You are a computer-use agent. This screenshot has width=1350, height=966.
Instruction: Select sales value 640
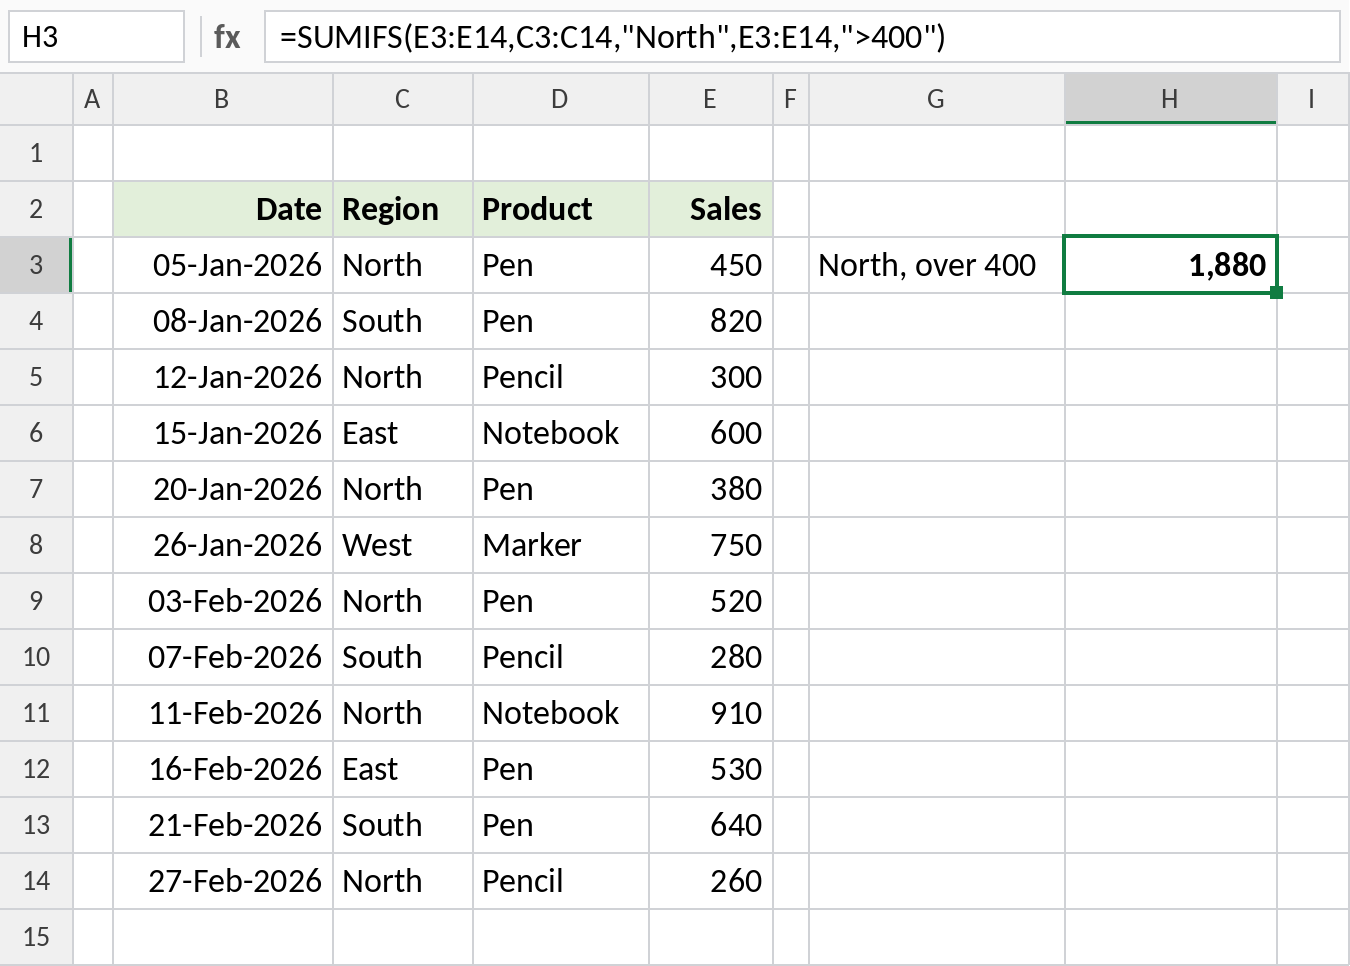coord(711,825)
